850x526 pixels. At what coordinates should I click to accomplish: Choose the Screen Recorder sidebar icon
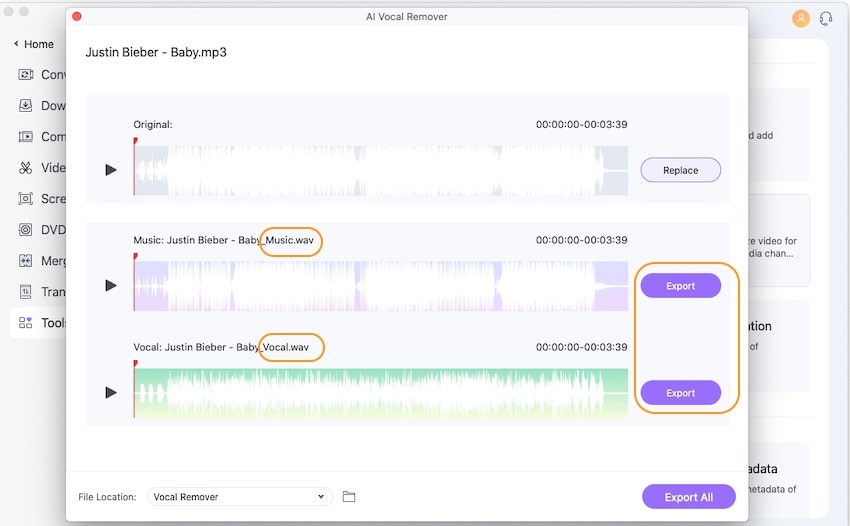(x=26, y=199)
